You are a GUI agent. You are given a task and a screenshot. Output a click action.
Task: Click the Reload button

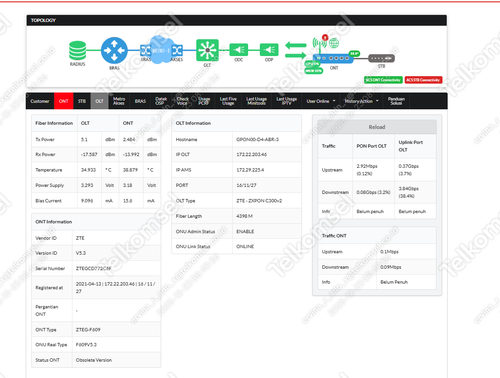click(x=377, y=127)
